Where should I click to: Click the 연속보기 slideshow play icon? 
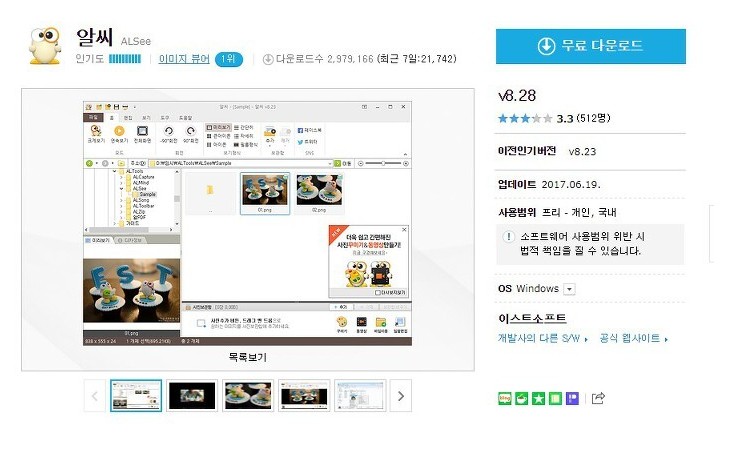119,131
